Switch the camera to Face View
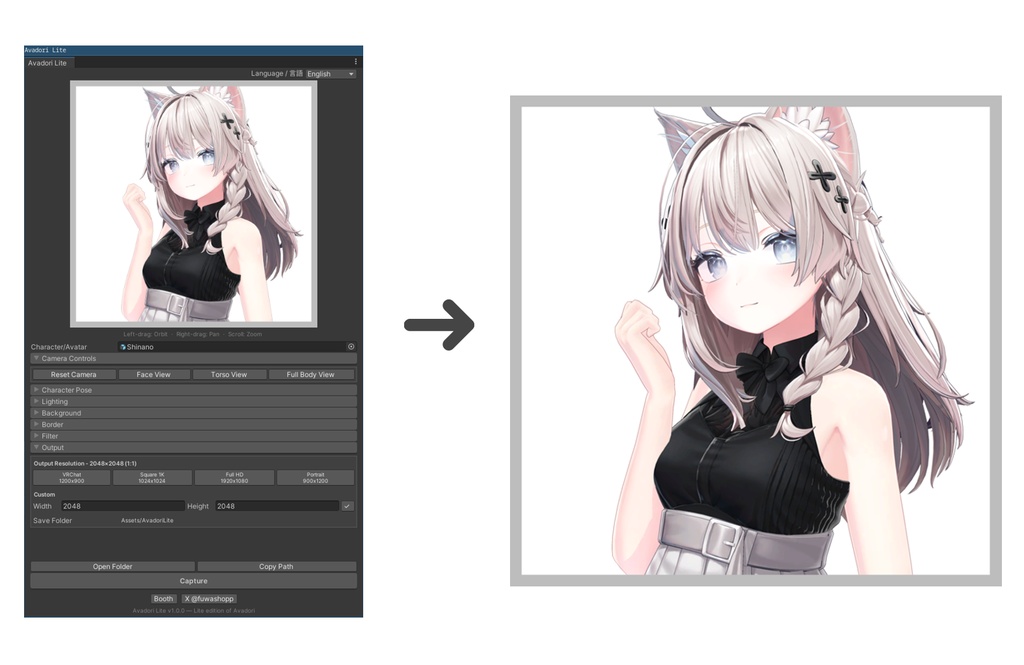 pos(153,374)
